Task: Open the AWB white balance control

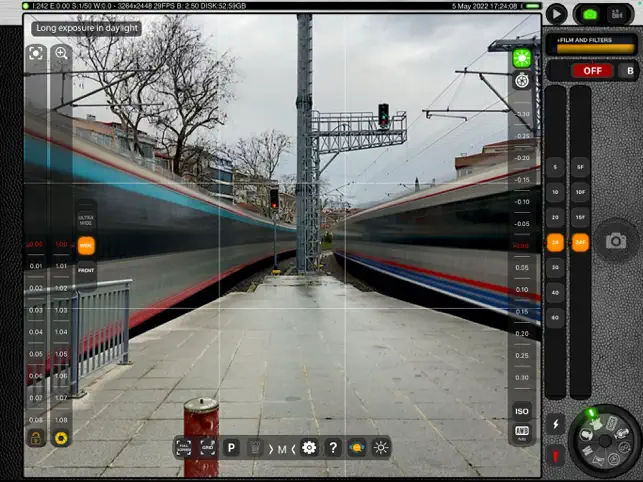Action: click(522, 433)
